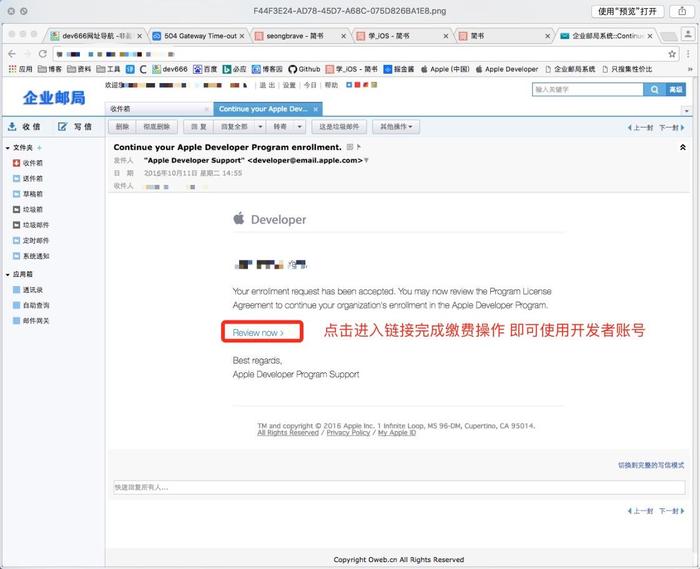Open the 掘金 bookmark
The width and height of the screenshot is (700, 569).
pyautogui.click(x=399, y=69)
